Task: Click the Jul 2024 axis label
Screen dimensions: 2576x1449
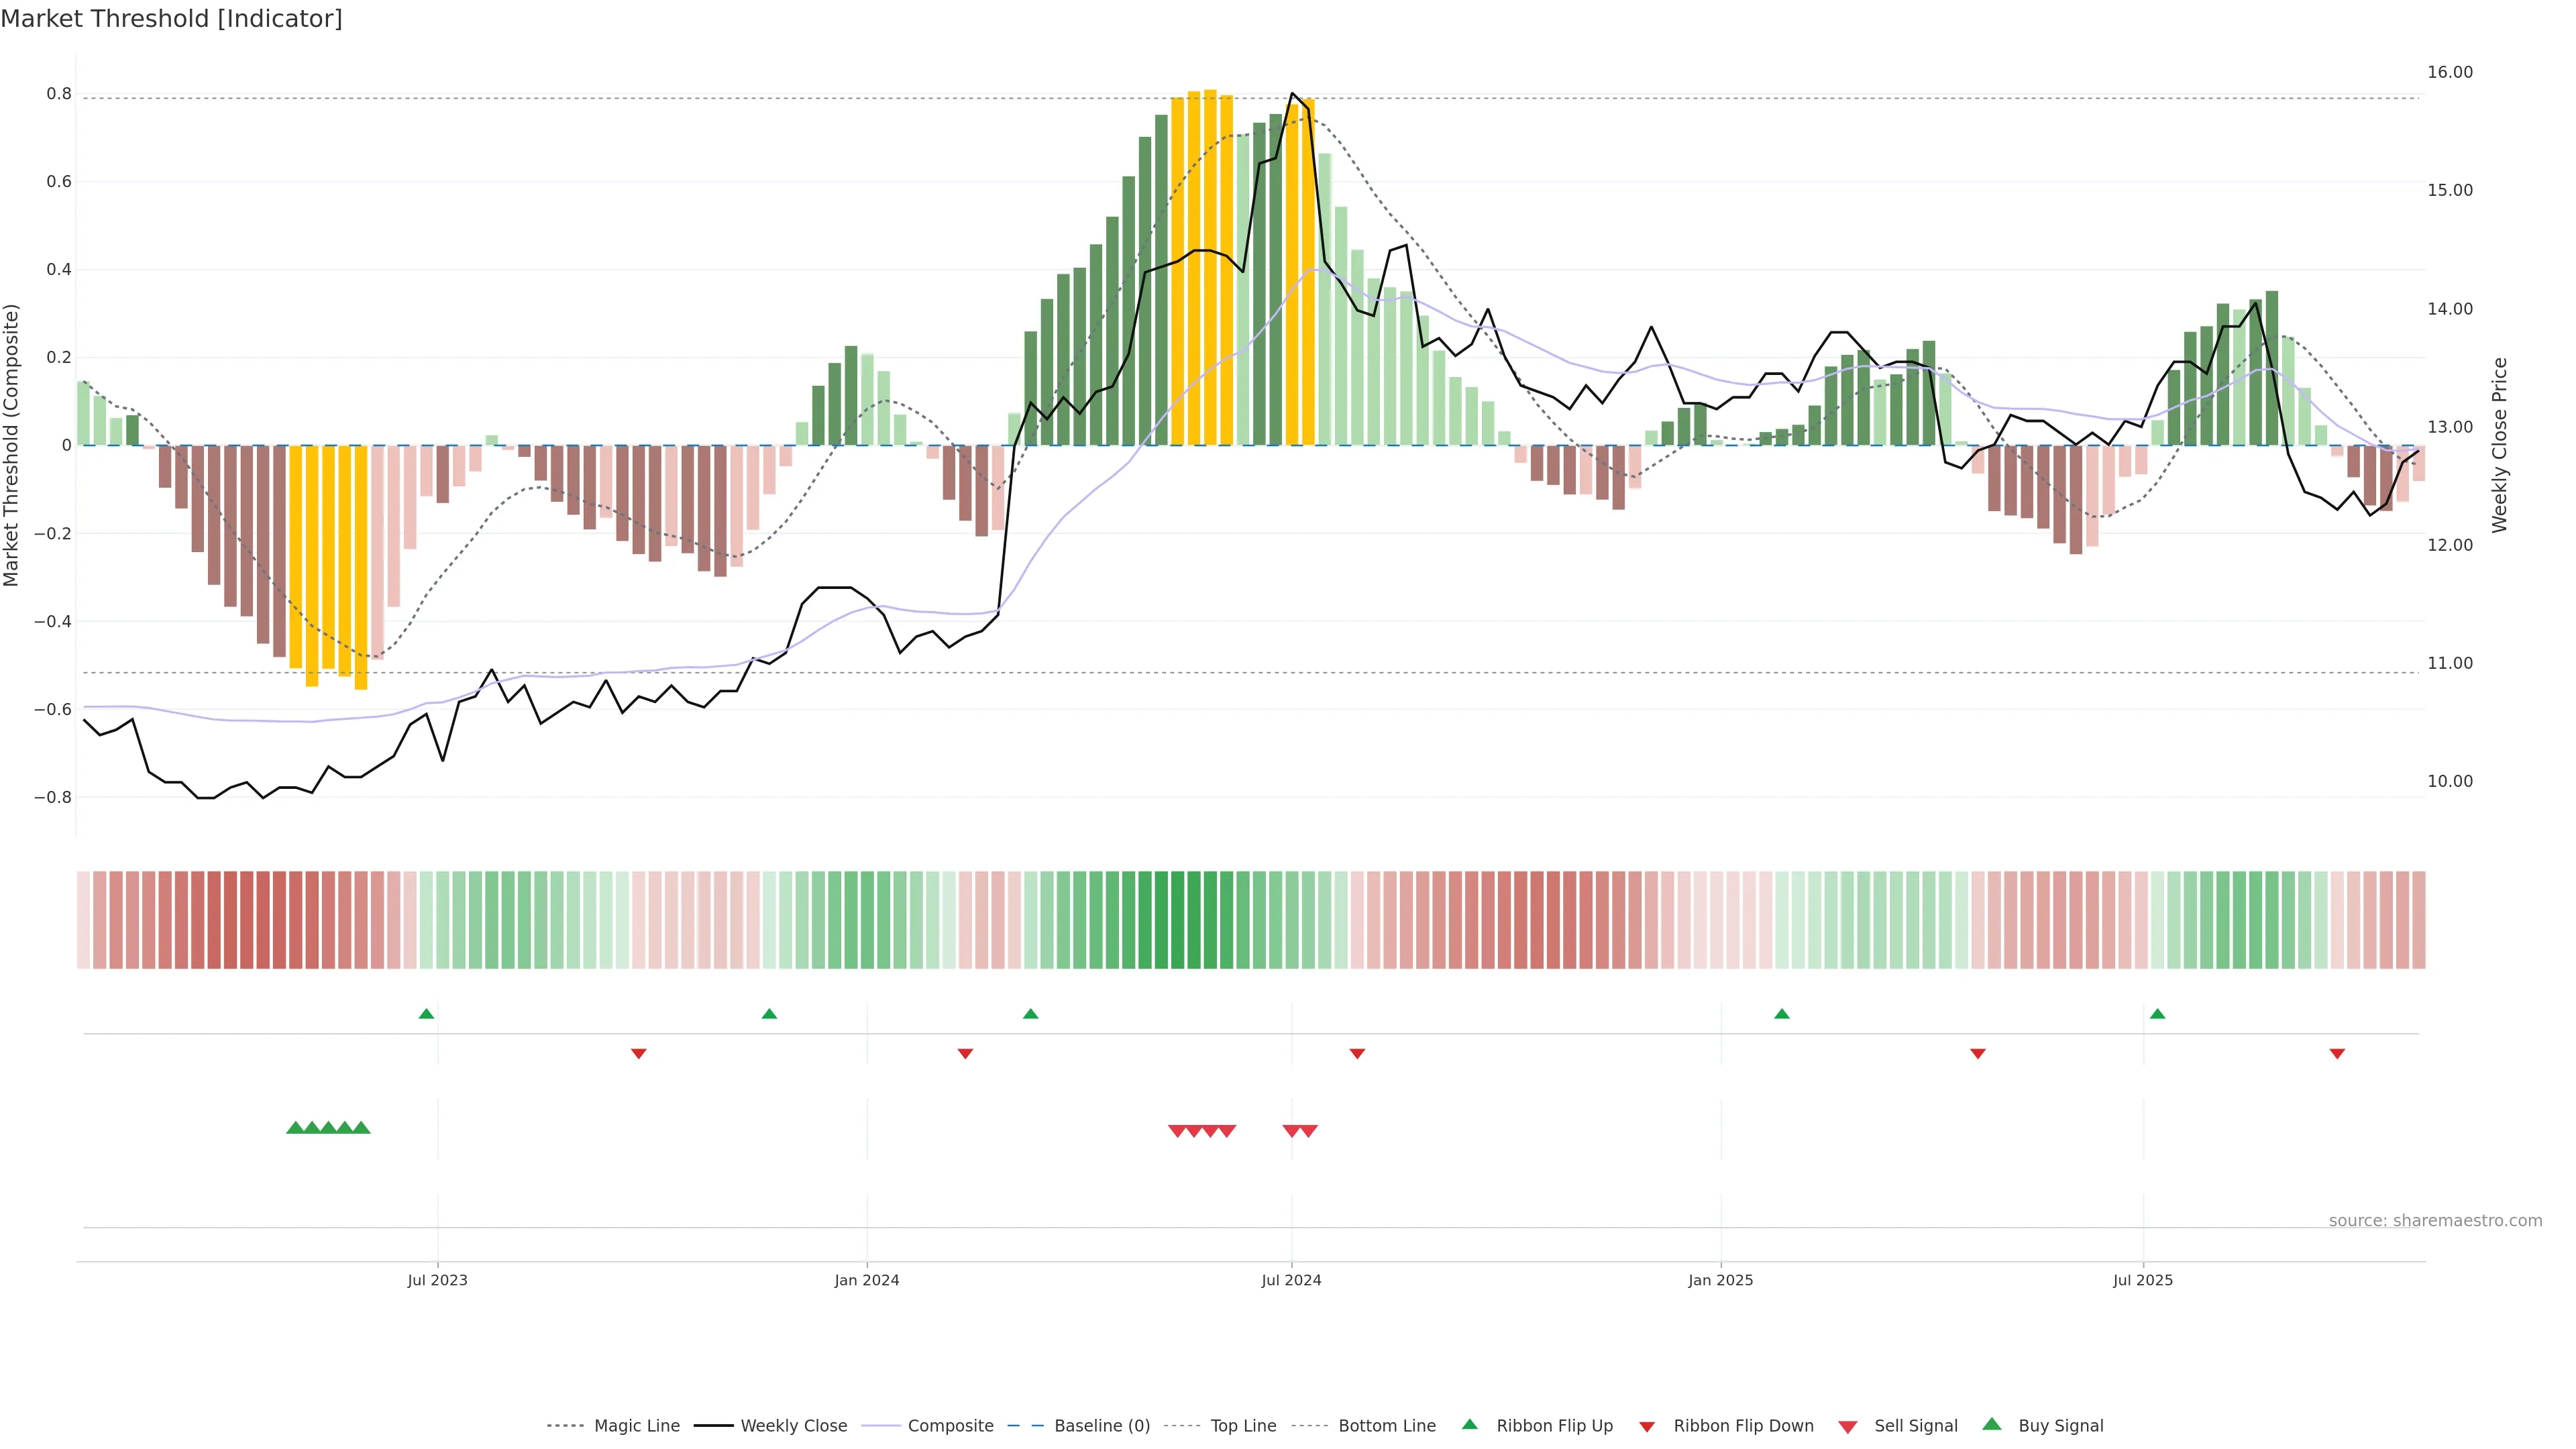Action: click(x=1291, y=1280)
